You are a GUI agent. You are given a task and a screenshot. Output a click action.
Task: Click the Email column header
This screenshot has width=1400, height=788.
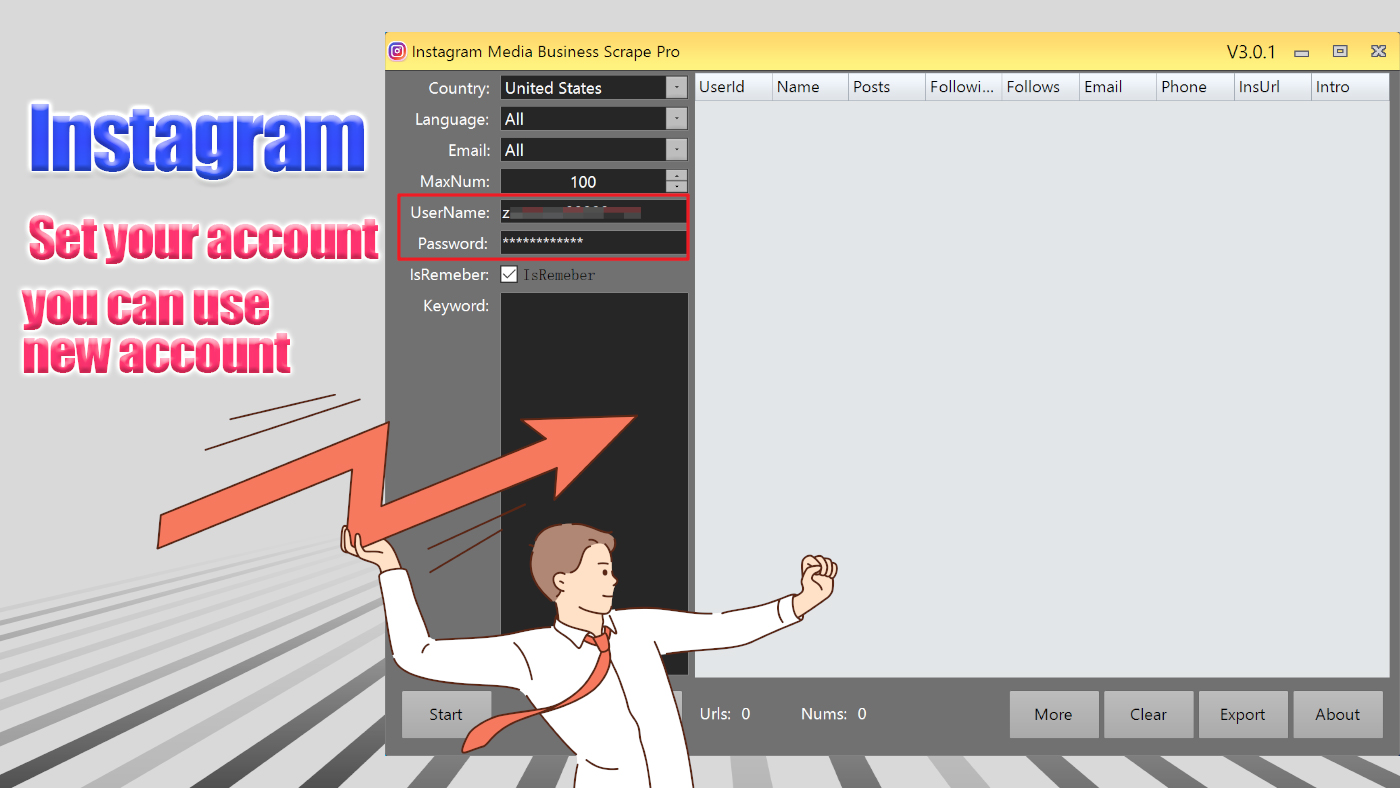point(1119,87)
